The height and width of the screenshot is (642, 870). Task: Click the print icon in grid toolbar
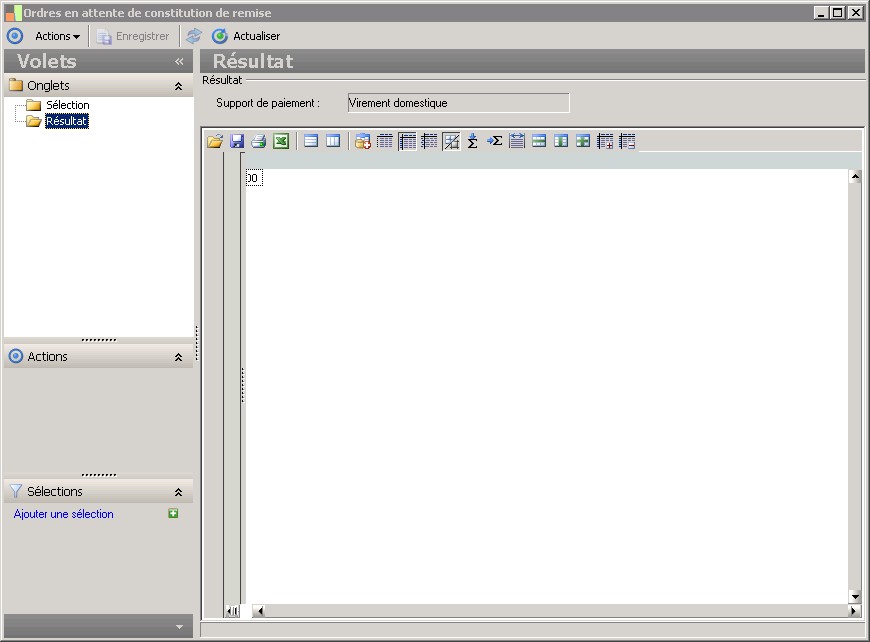(x=259, y=141)
